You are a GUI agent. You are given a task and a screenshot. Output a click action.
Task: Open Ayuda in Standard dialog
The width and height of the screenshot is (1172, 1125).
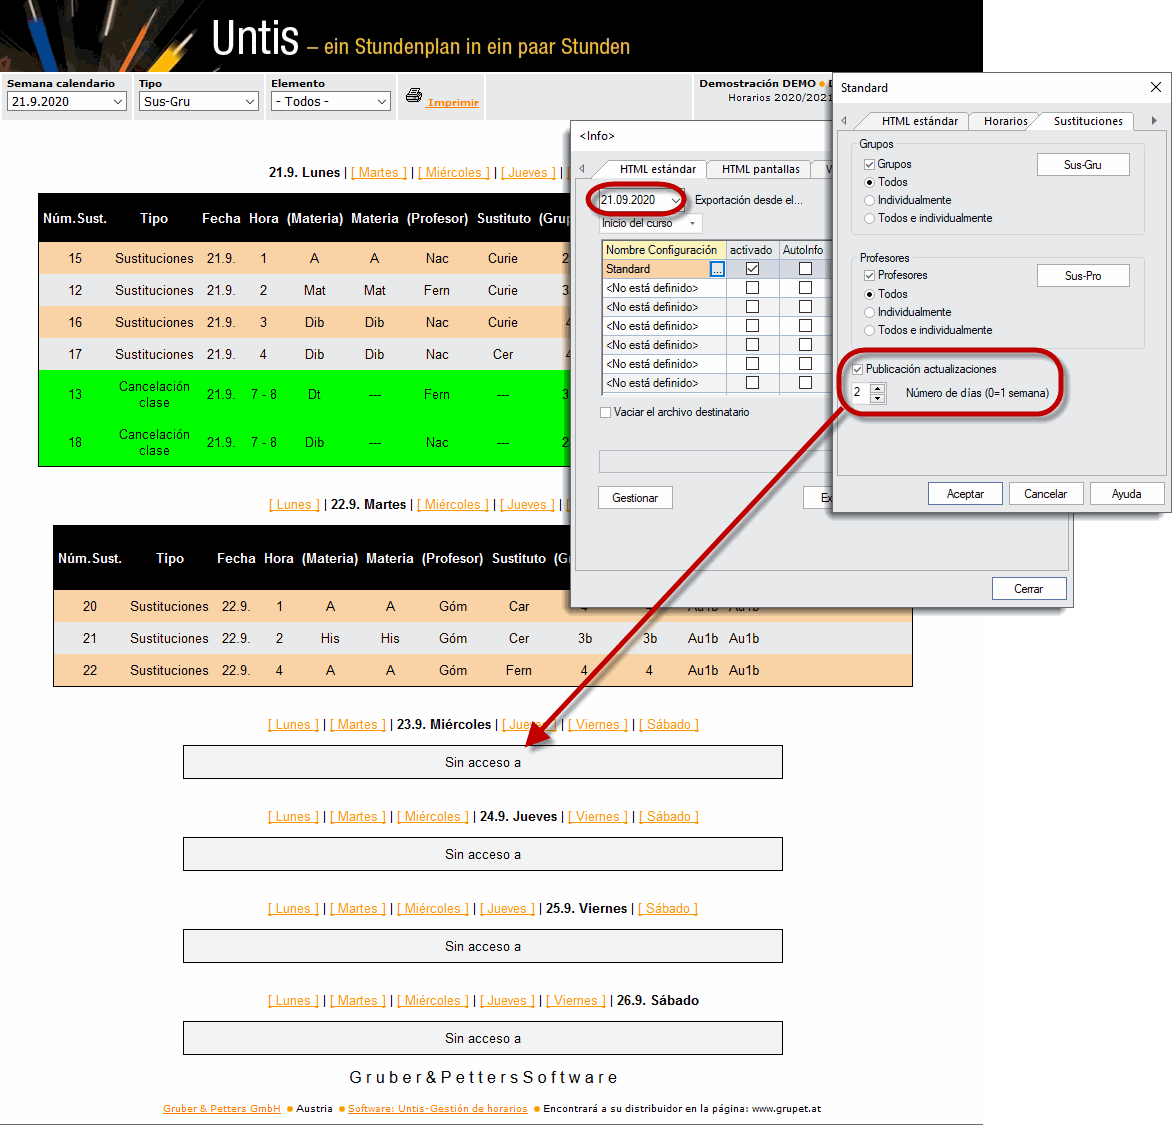[x=1126, y=494]
